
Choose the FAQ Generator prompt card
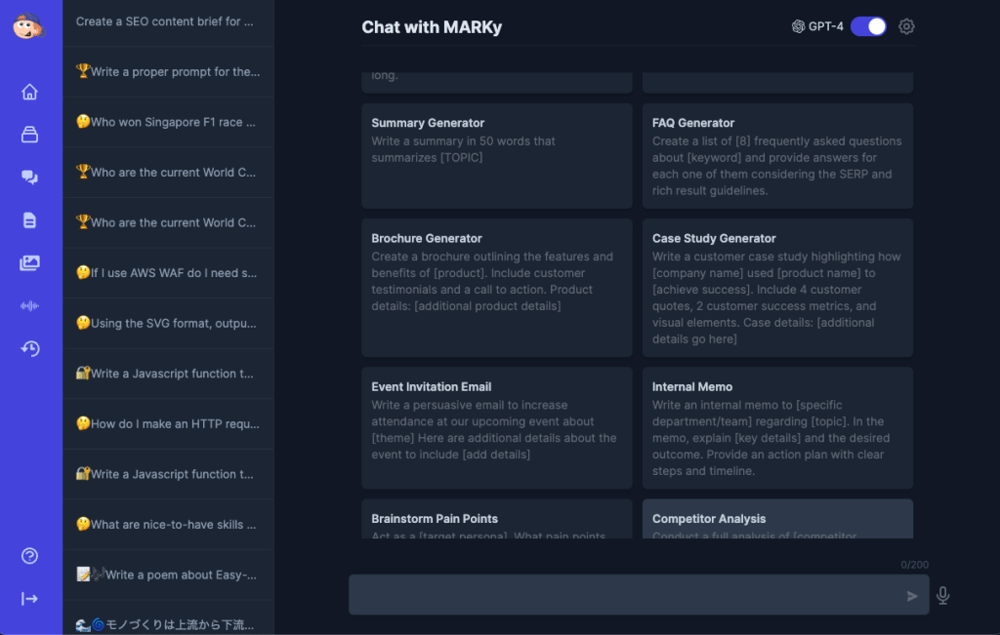(777, 156)
